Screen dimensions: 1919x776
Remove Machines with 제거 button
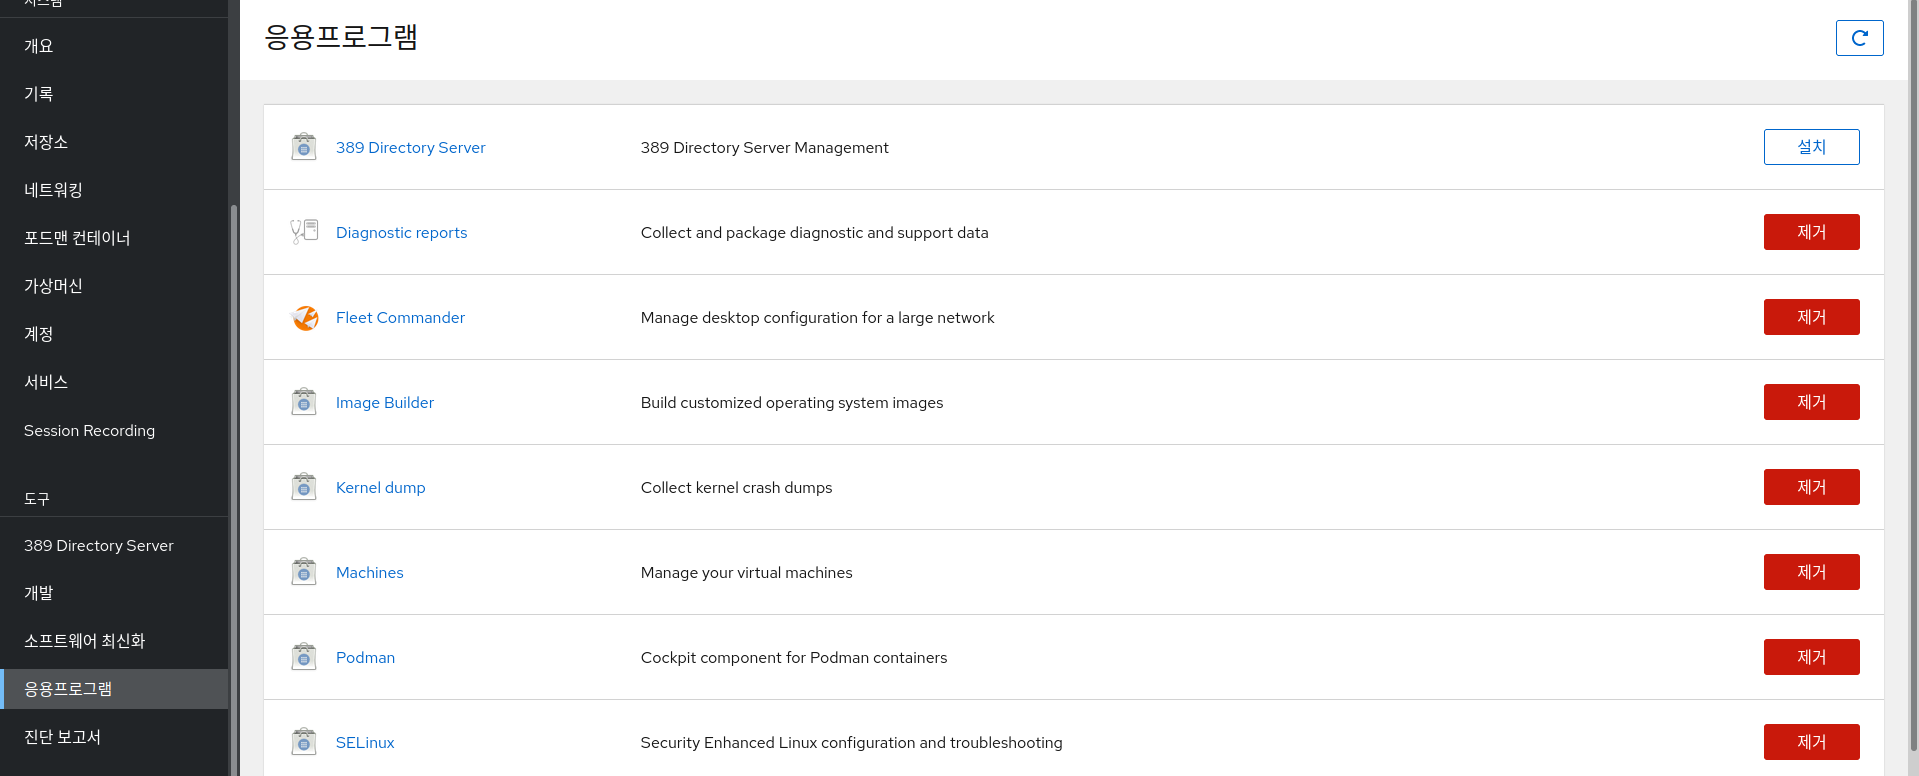tap(1811, 572)
